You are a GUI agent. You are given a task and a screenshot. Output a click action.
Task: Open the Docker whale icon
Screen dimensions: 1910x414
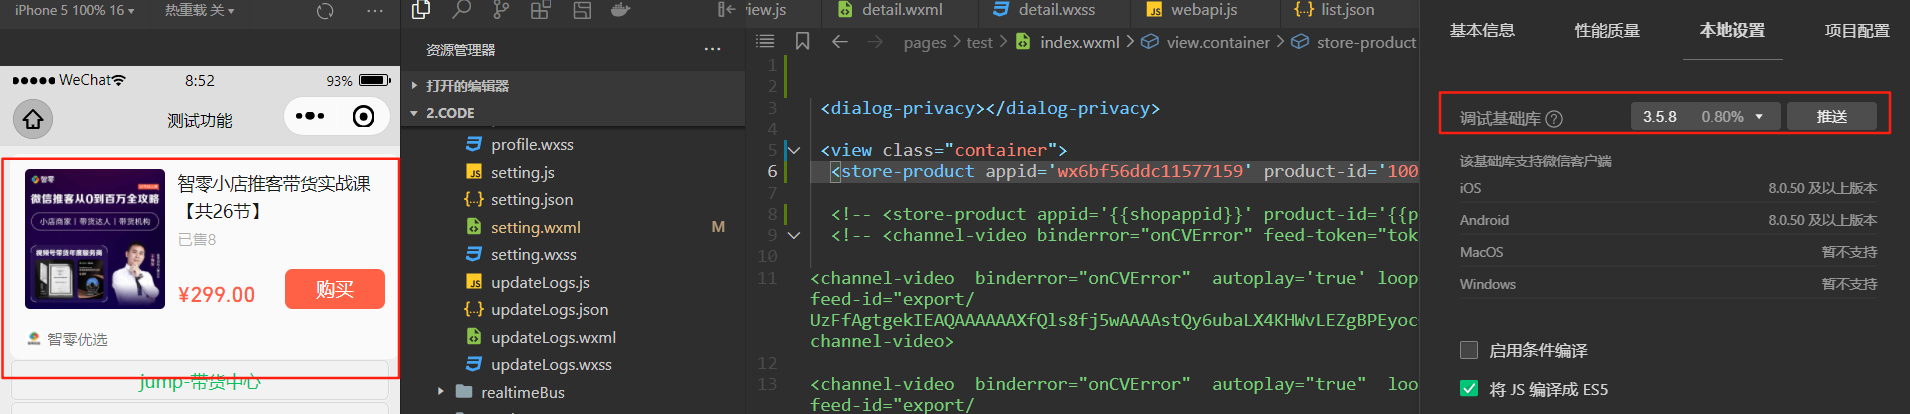click(x=621, y=10)
